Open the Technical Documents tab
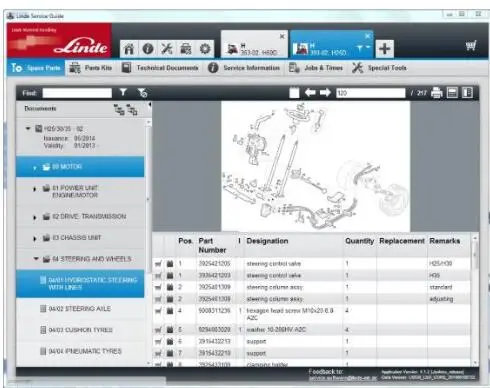490x388 pixels. (x=160, y=68)
